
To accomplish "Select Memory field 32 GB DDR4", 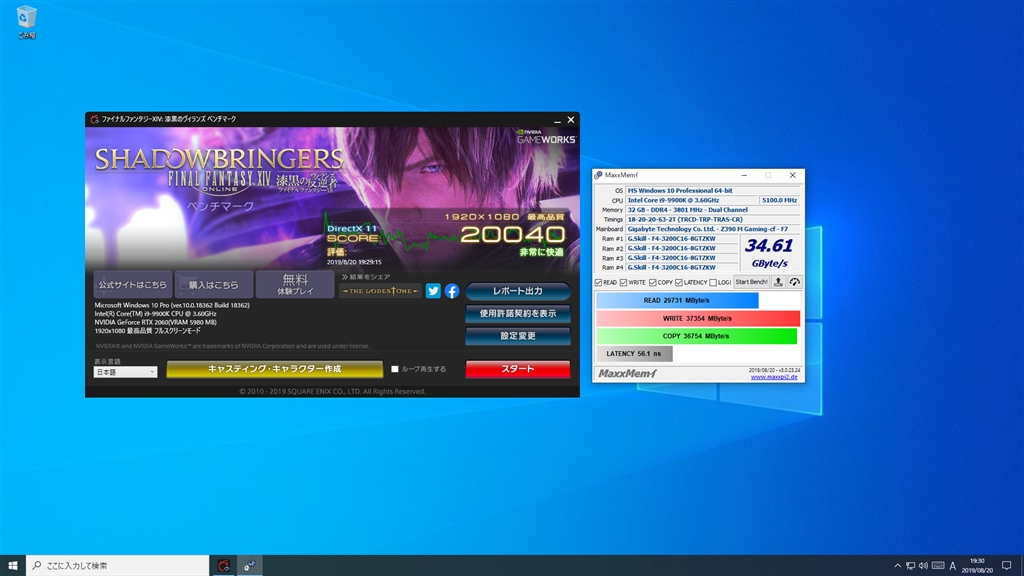I will pos(713,210).
